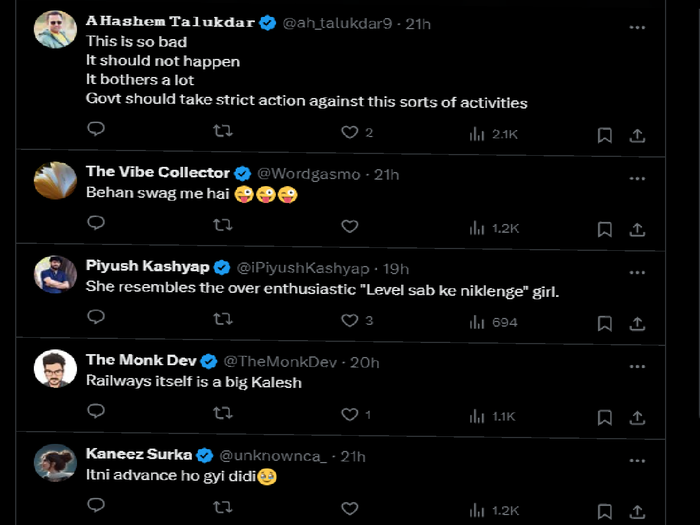Open @Wordgasmo profile handle link
Viewport: 700px width, 525px height.
coord(308,174)
